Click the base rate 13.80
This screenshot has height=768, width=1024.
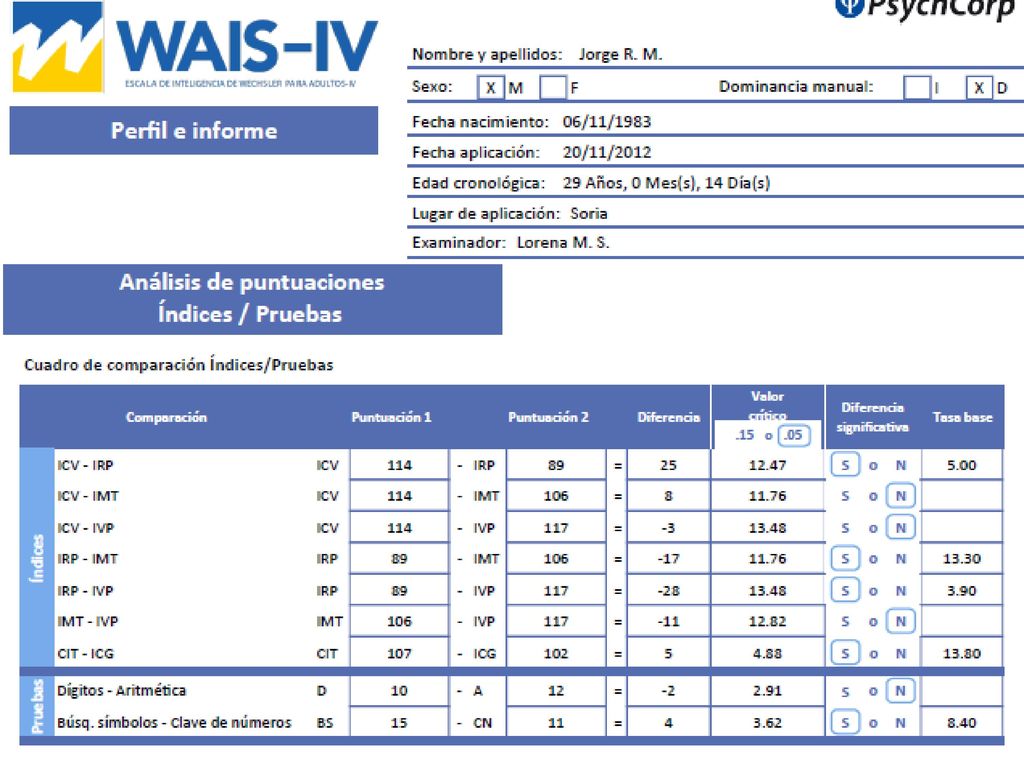[x=961, y=653]
